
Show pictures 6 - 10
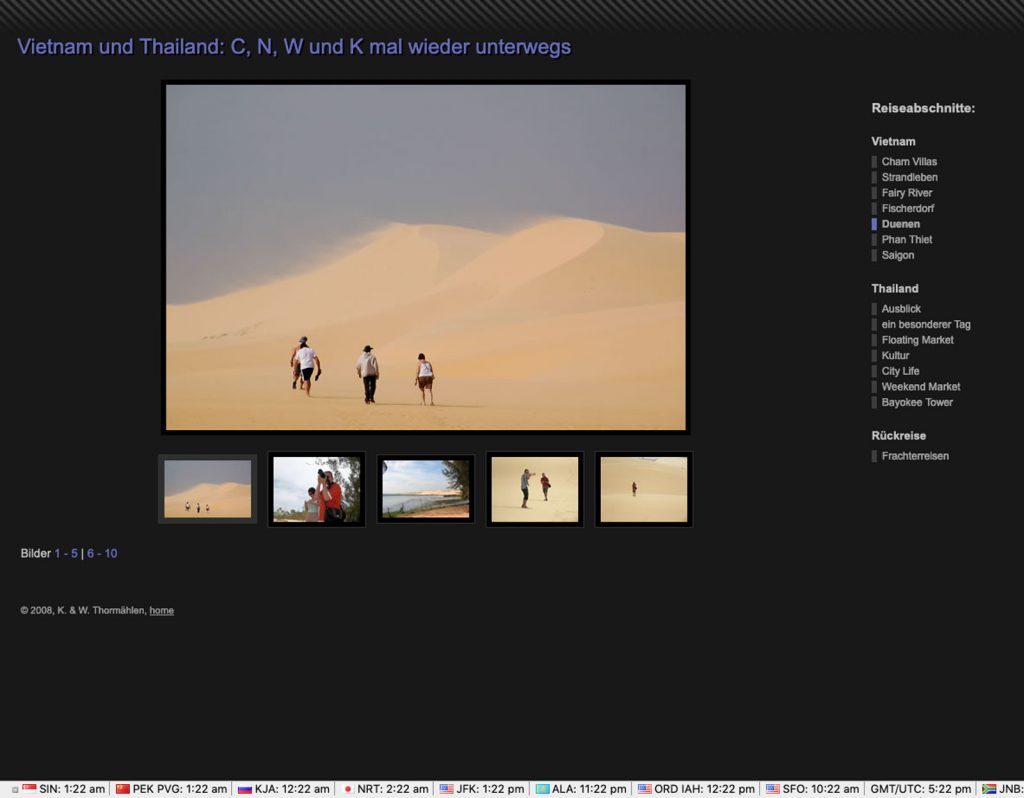tap(102, 553)
